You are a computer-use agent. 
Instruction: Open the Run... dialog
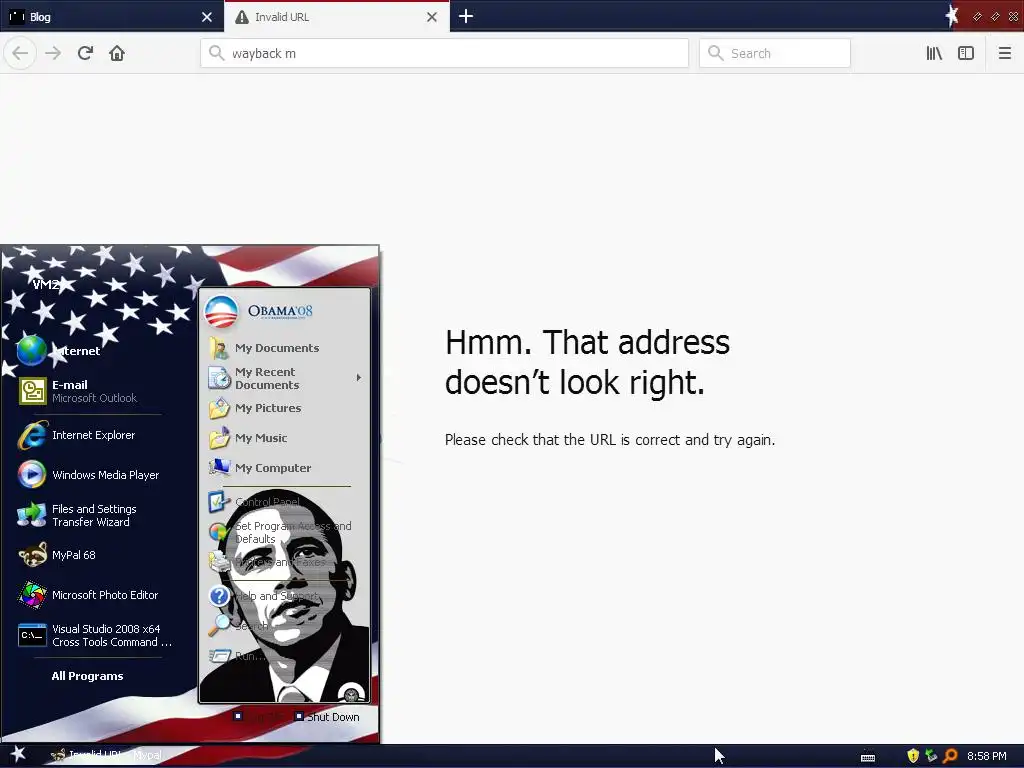coord(238,656)
